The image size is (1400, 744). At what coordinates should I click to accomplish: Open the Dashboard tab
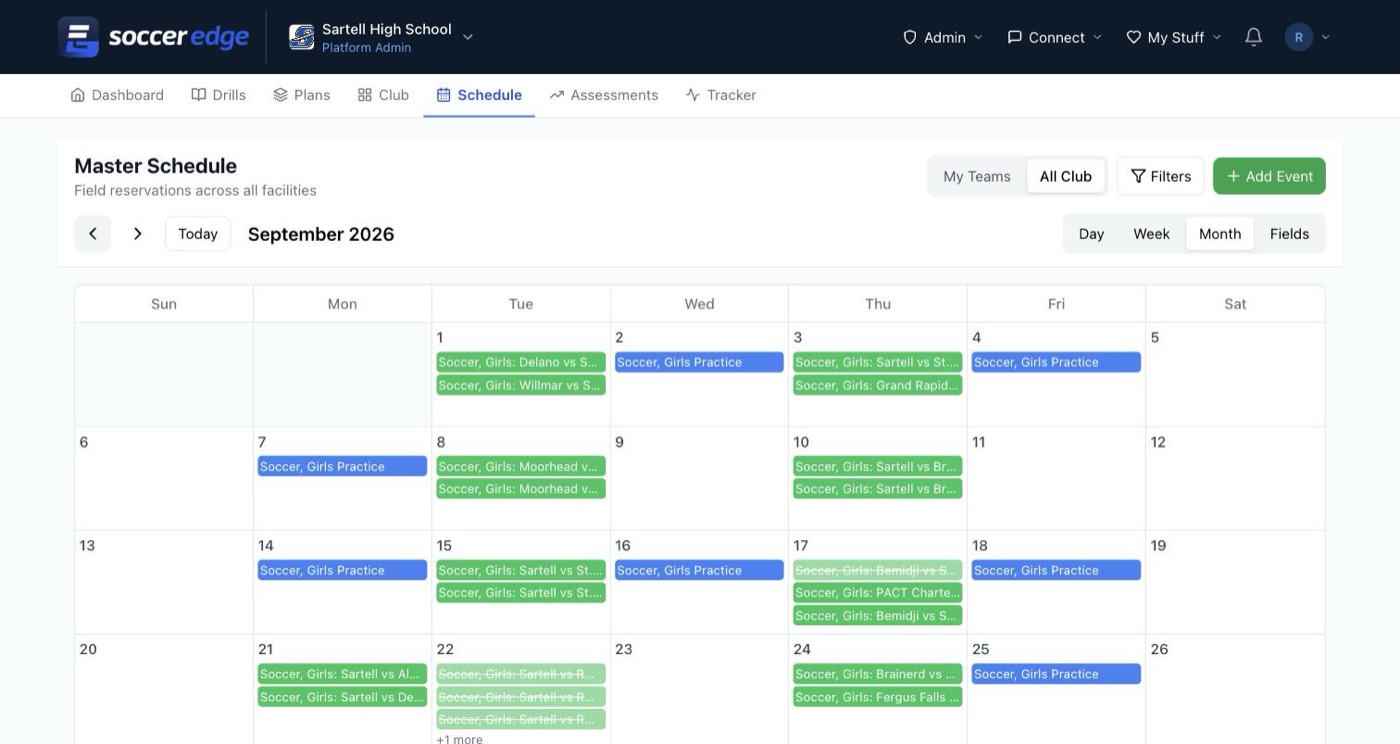117,95
